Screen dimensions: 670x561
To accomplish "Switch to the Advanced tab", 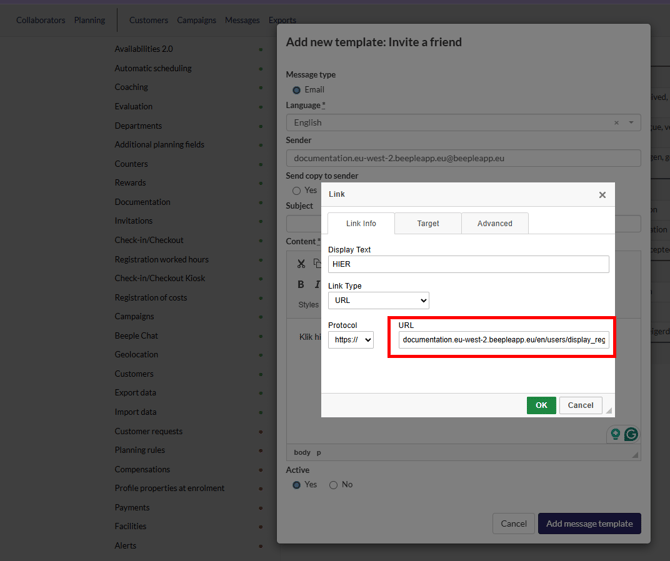I will pyautogui.click(x=494, y=223).
